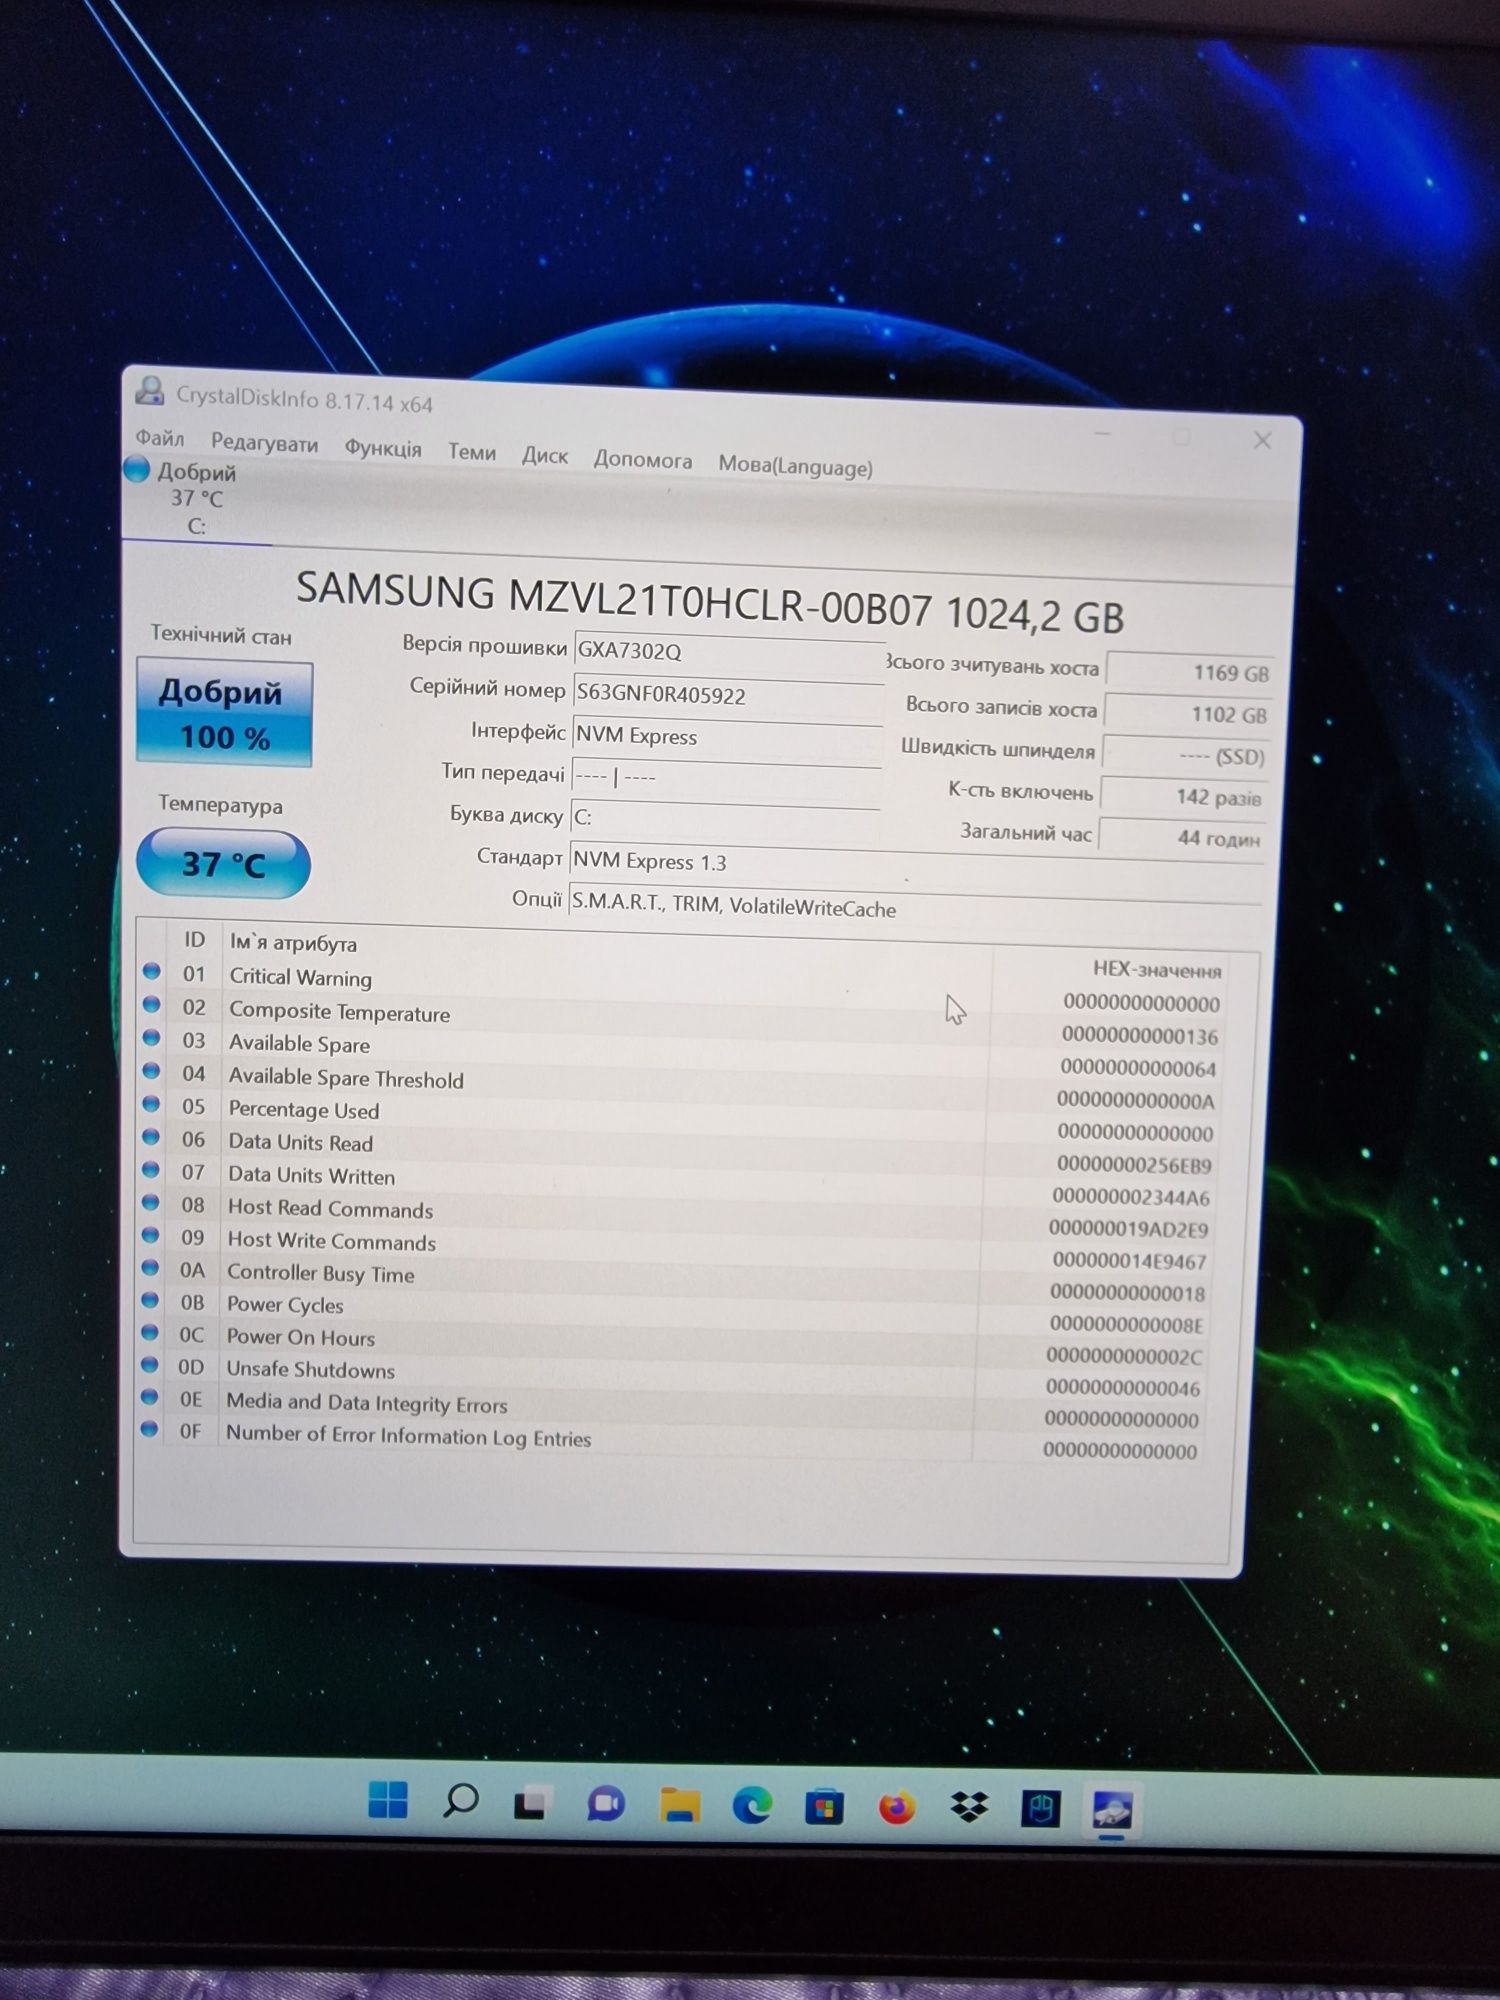Click status dot for Host Write Commands
This screenshot has width=1500, height=2000.
[x=150, y=1235]
